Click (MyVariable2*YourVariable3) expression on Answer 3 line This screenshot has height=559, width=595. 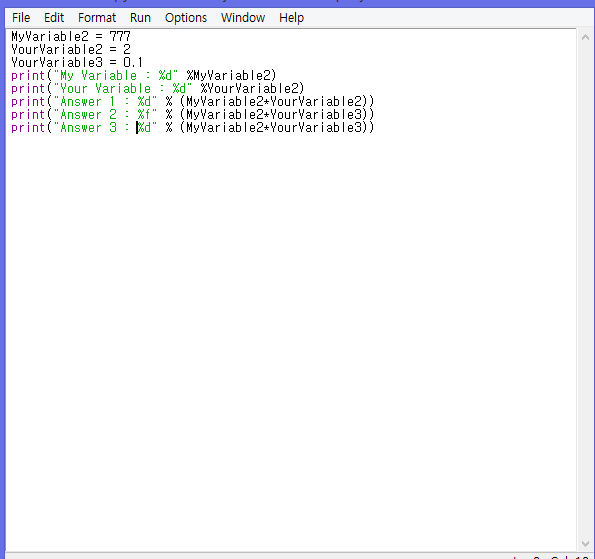pos(274,127)
